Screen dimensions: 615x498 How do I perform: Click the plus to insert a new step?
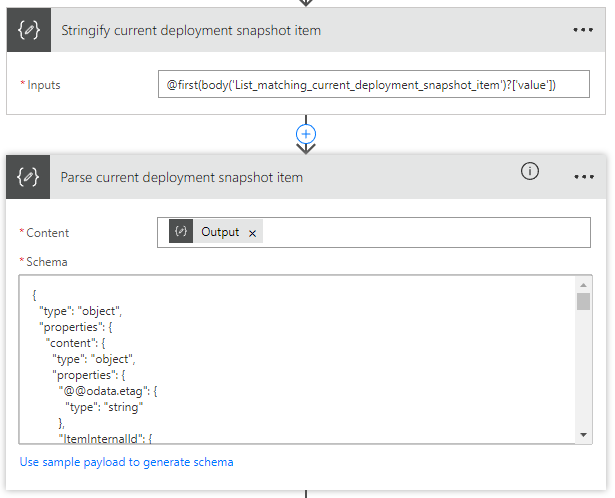coord(306,133)
